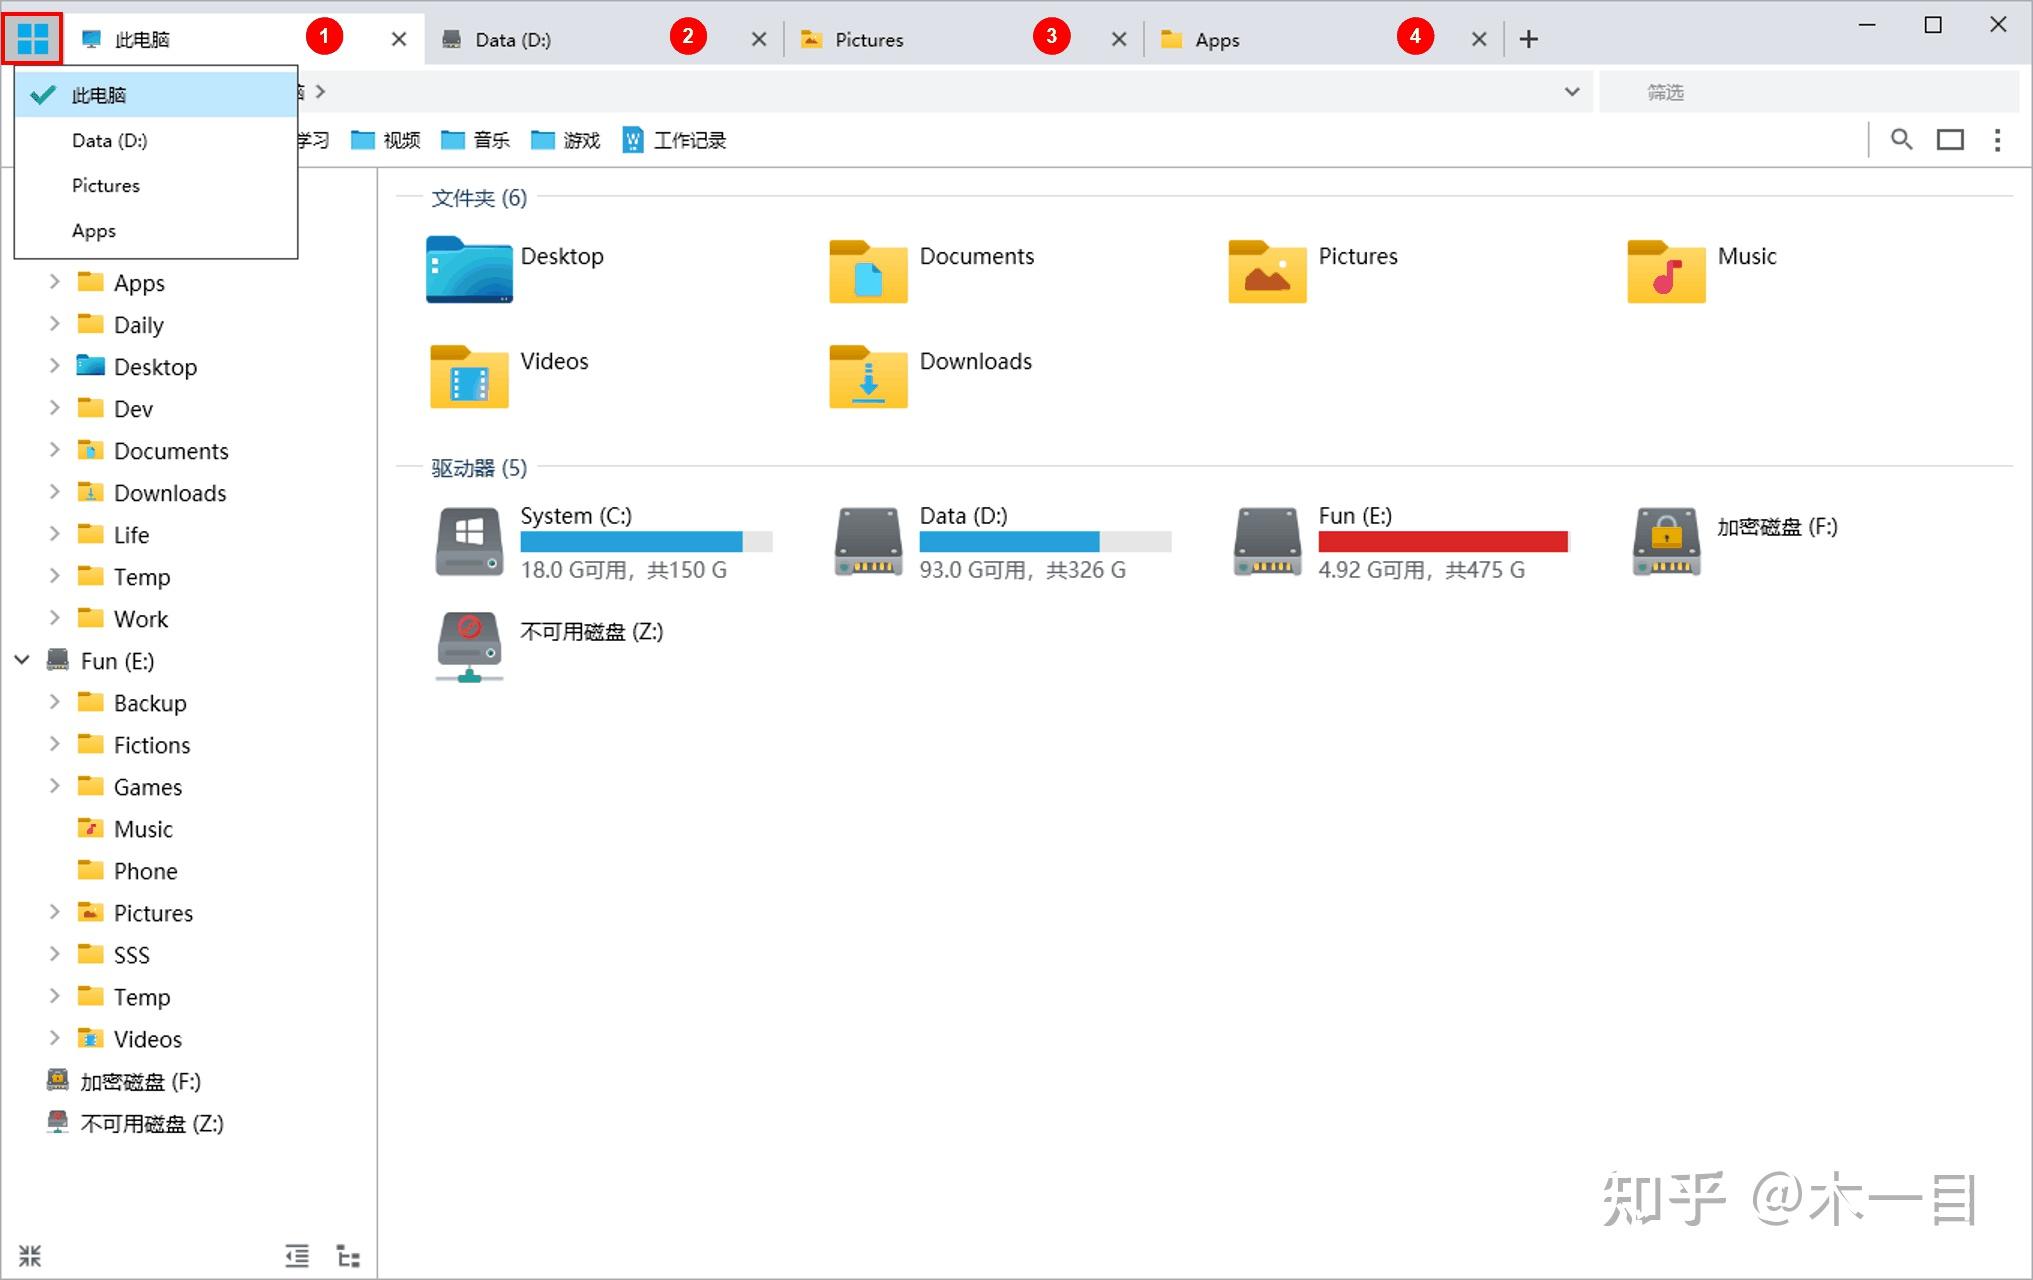2033x1280 pixels.
Task: Select the System (C:) drive icon
Action: [x=469, y=541]
